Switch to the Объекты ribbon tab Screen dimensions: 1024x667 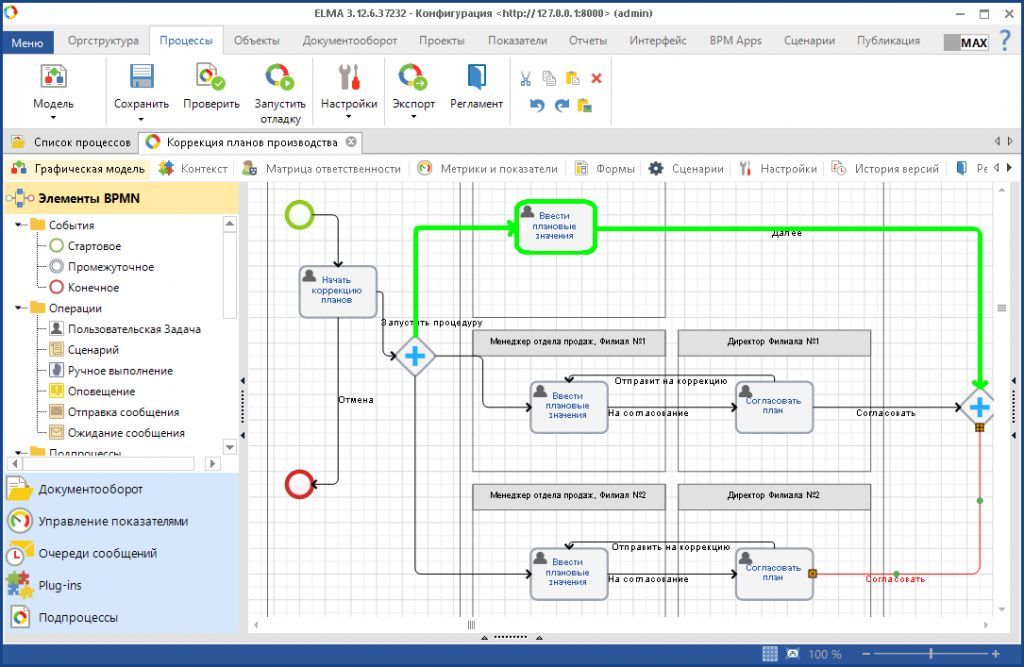coord(257,41)
